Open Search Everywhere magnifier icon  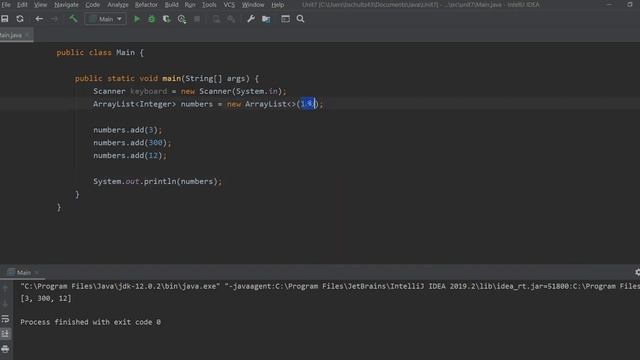300,19
